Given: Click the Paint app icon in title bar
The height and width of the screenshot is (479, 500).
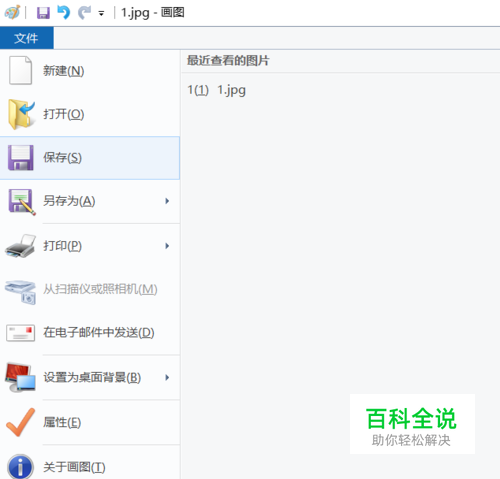Looking at the screenshot, I should pos(12,13).
